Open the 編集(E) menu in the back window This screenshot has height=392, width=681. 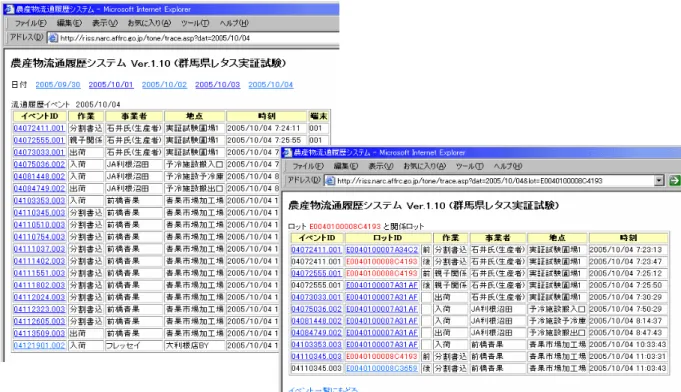coord(69,23)
